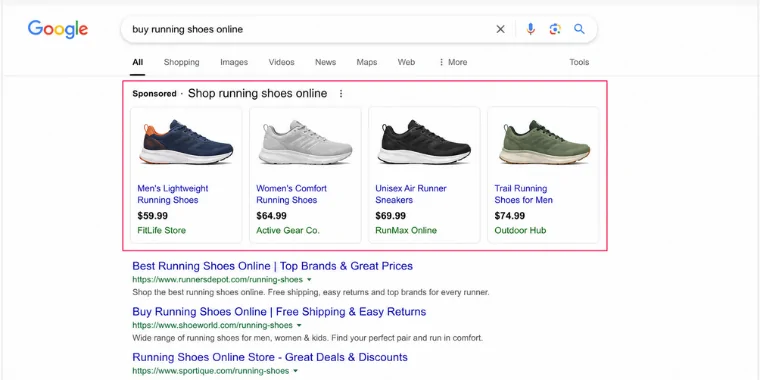Expand runnersdepot.com URL dropdown arrow

coord(309,280)
